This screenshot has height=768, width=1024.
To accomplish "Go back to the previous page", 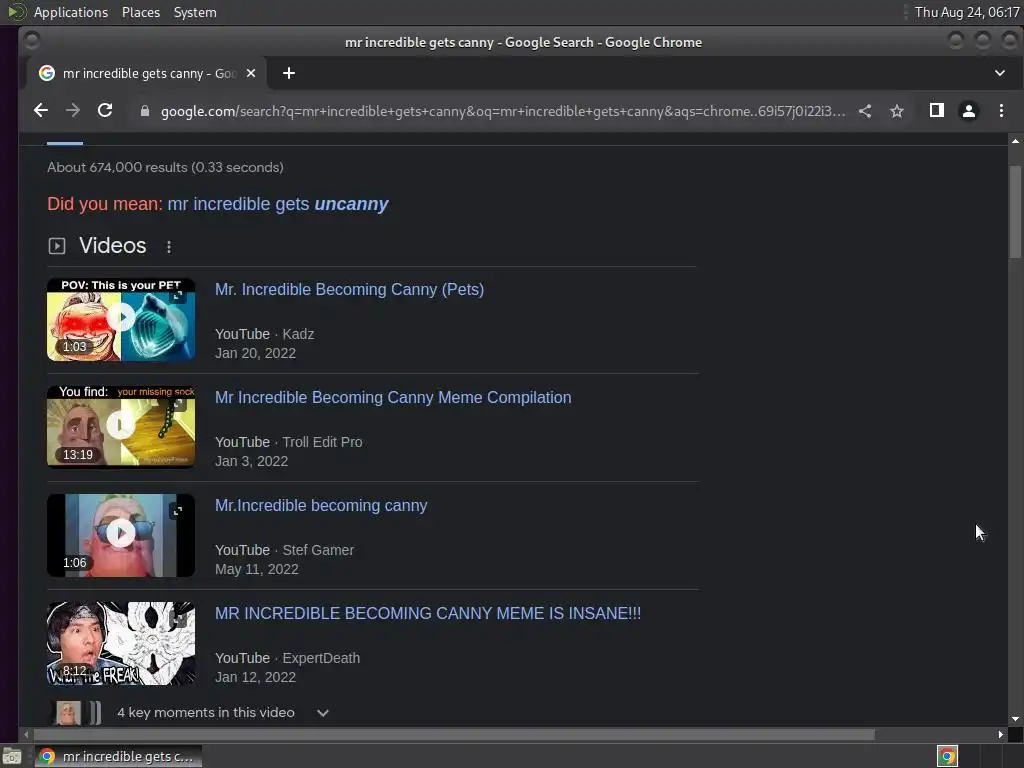I will click(40, 110).
